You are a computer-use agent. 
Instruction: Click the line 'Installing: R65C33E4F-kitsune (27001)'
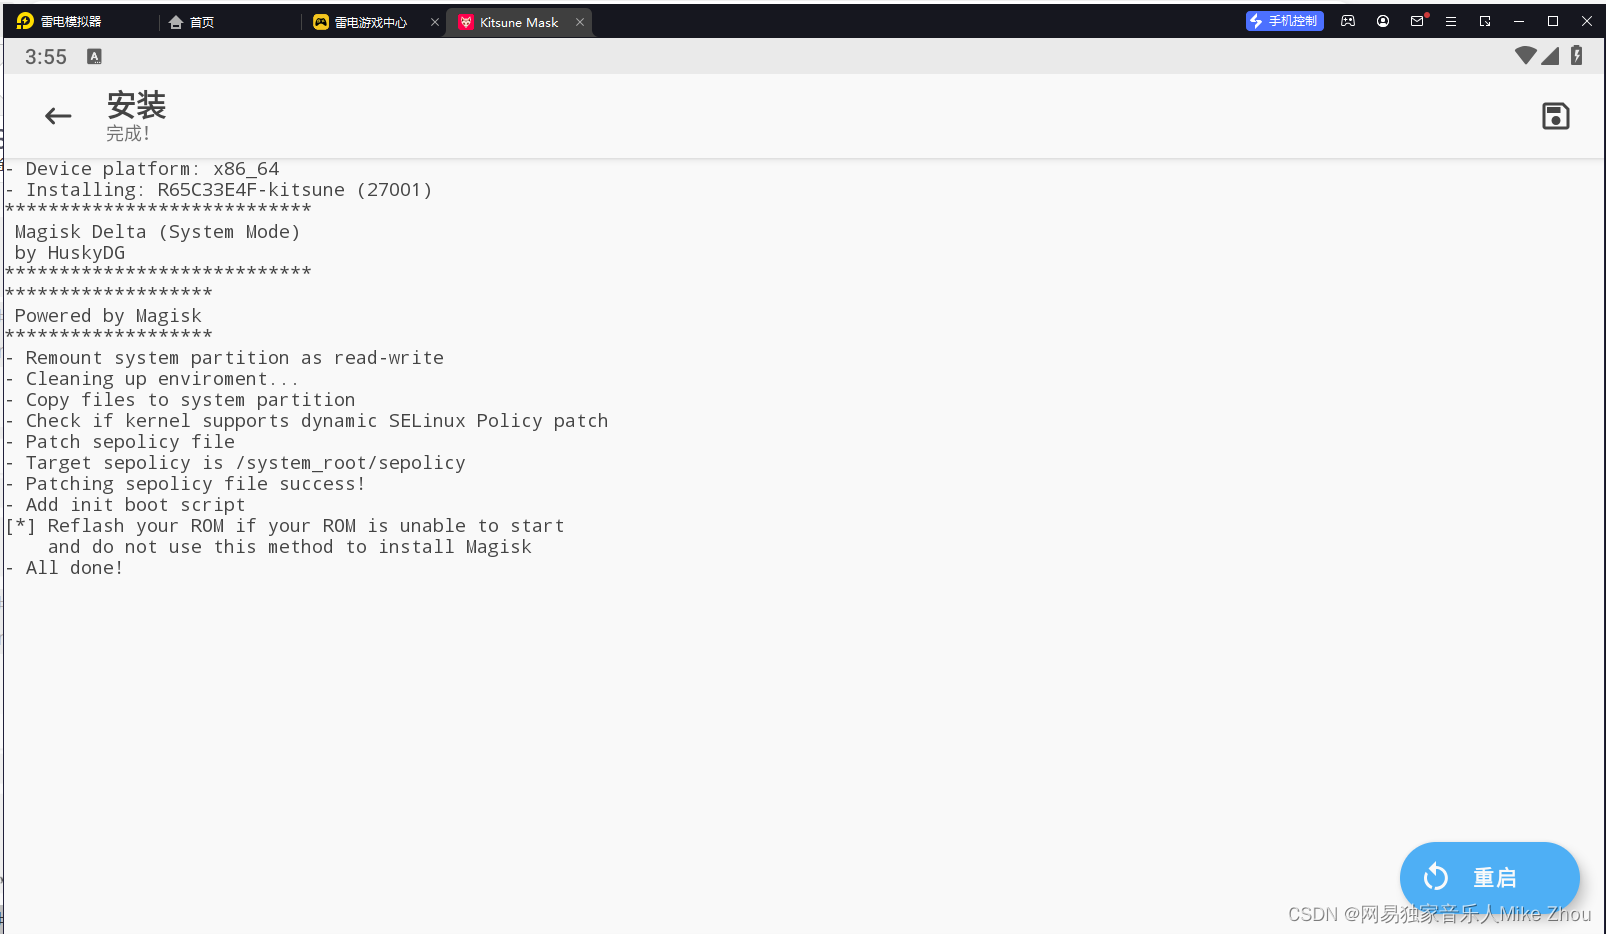point(218,190)
